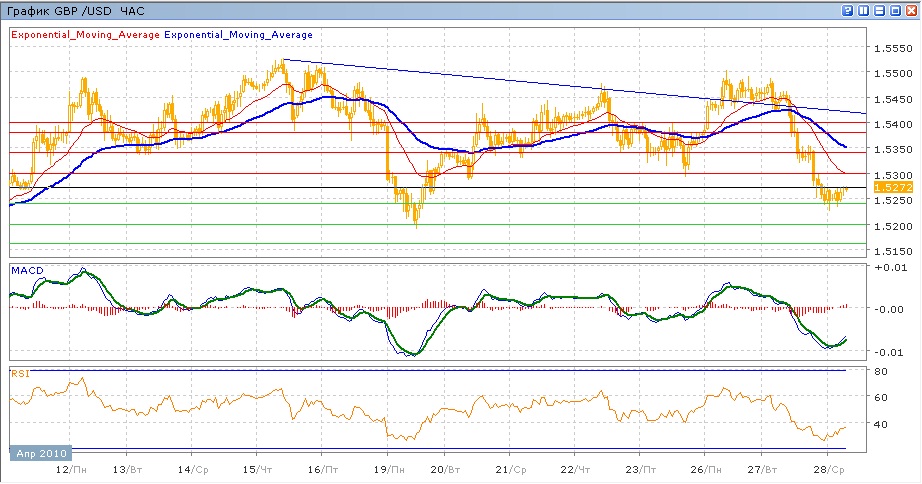The width and height of the screenshot is (922, 484).
Task: Click the 1.5200 level on price axis
Action: [892, 226]
